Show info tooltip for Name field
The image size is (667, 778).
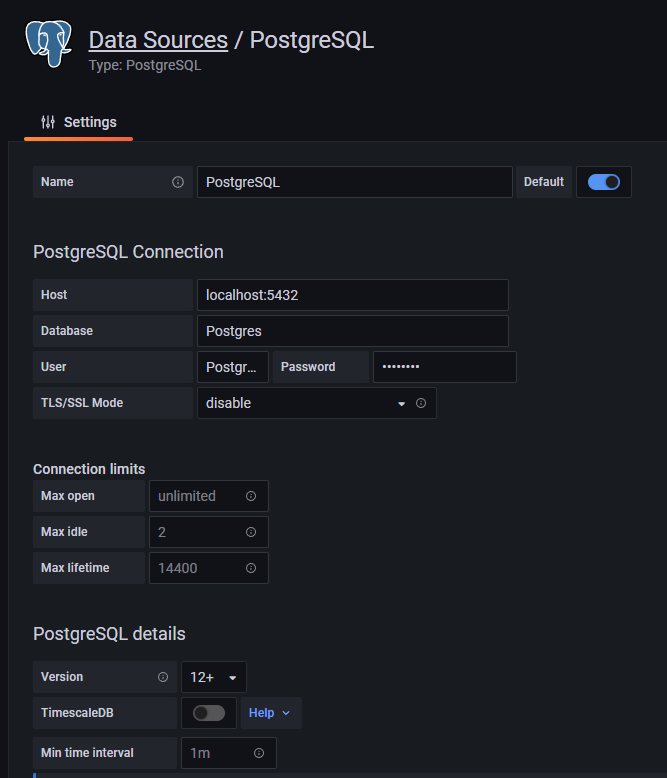[178, 182]
